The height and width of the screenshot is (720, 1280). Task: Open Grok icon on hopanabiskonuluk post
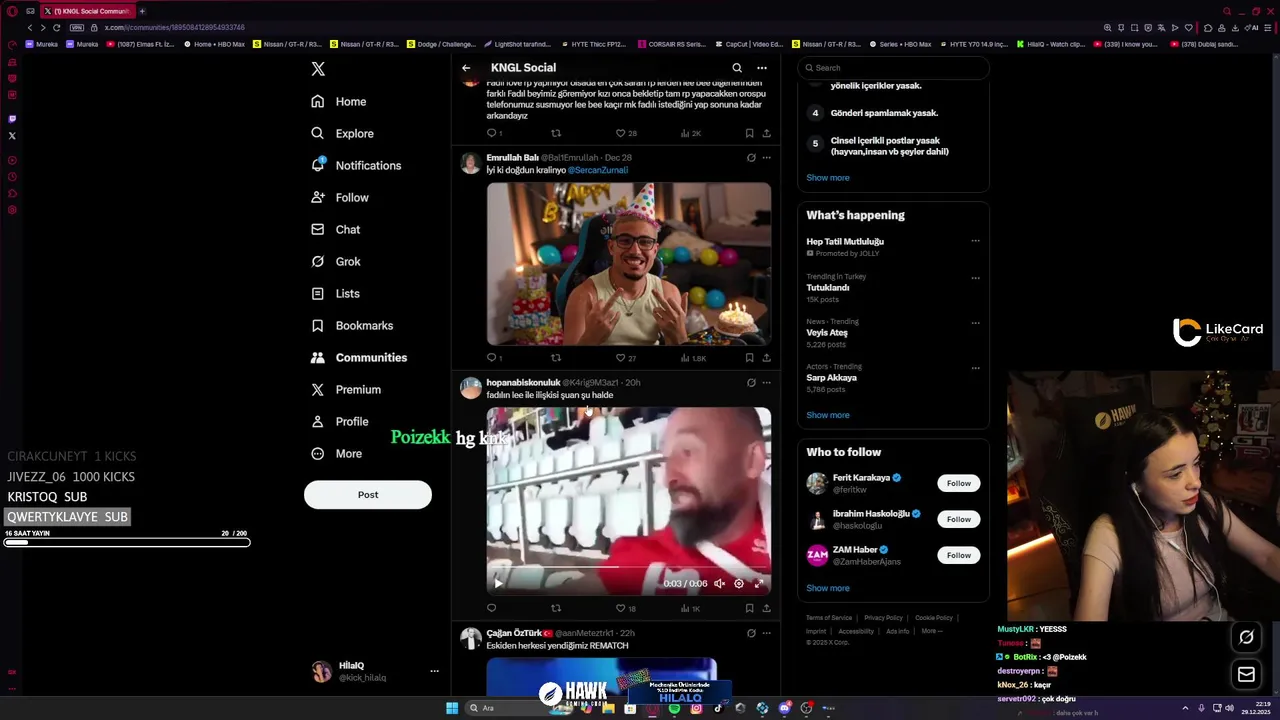pos(751,382)
